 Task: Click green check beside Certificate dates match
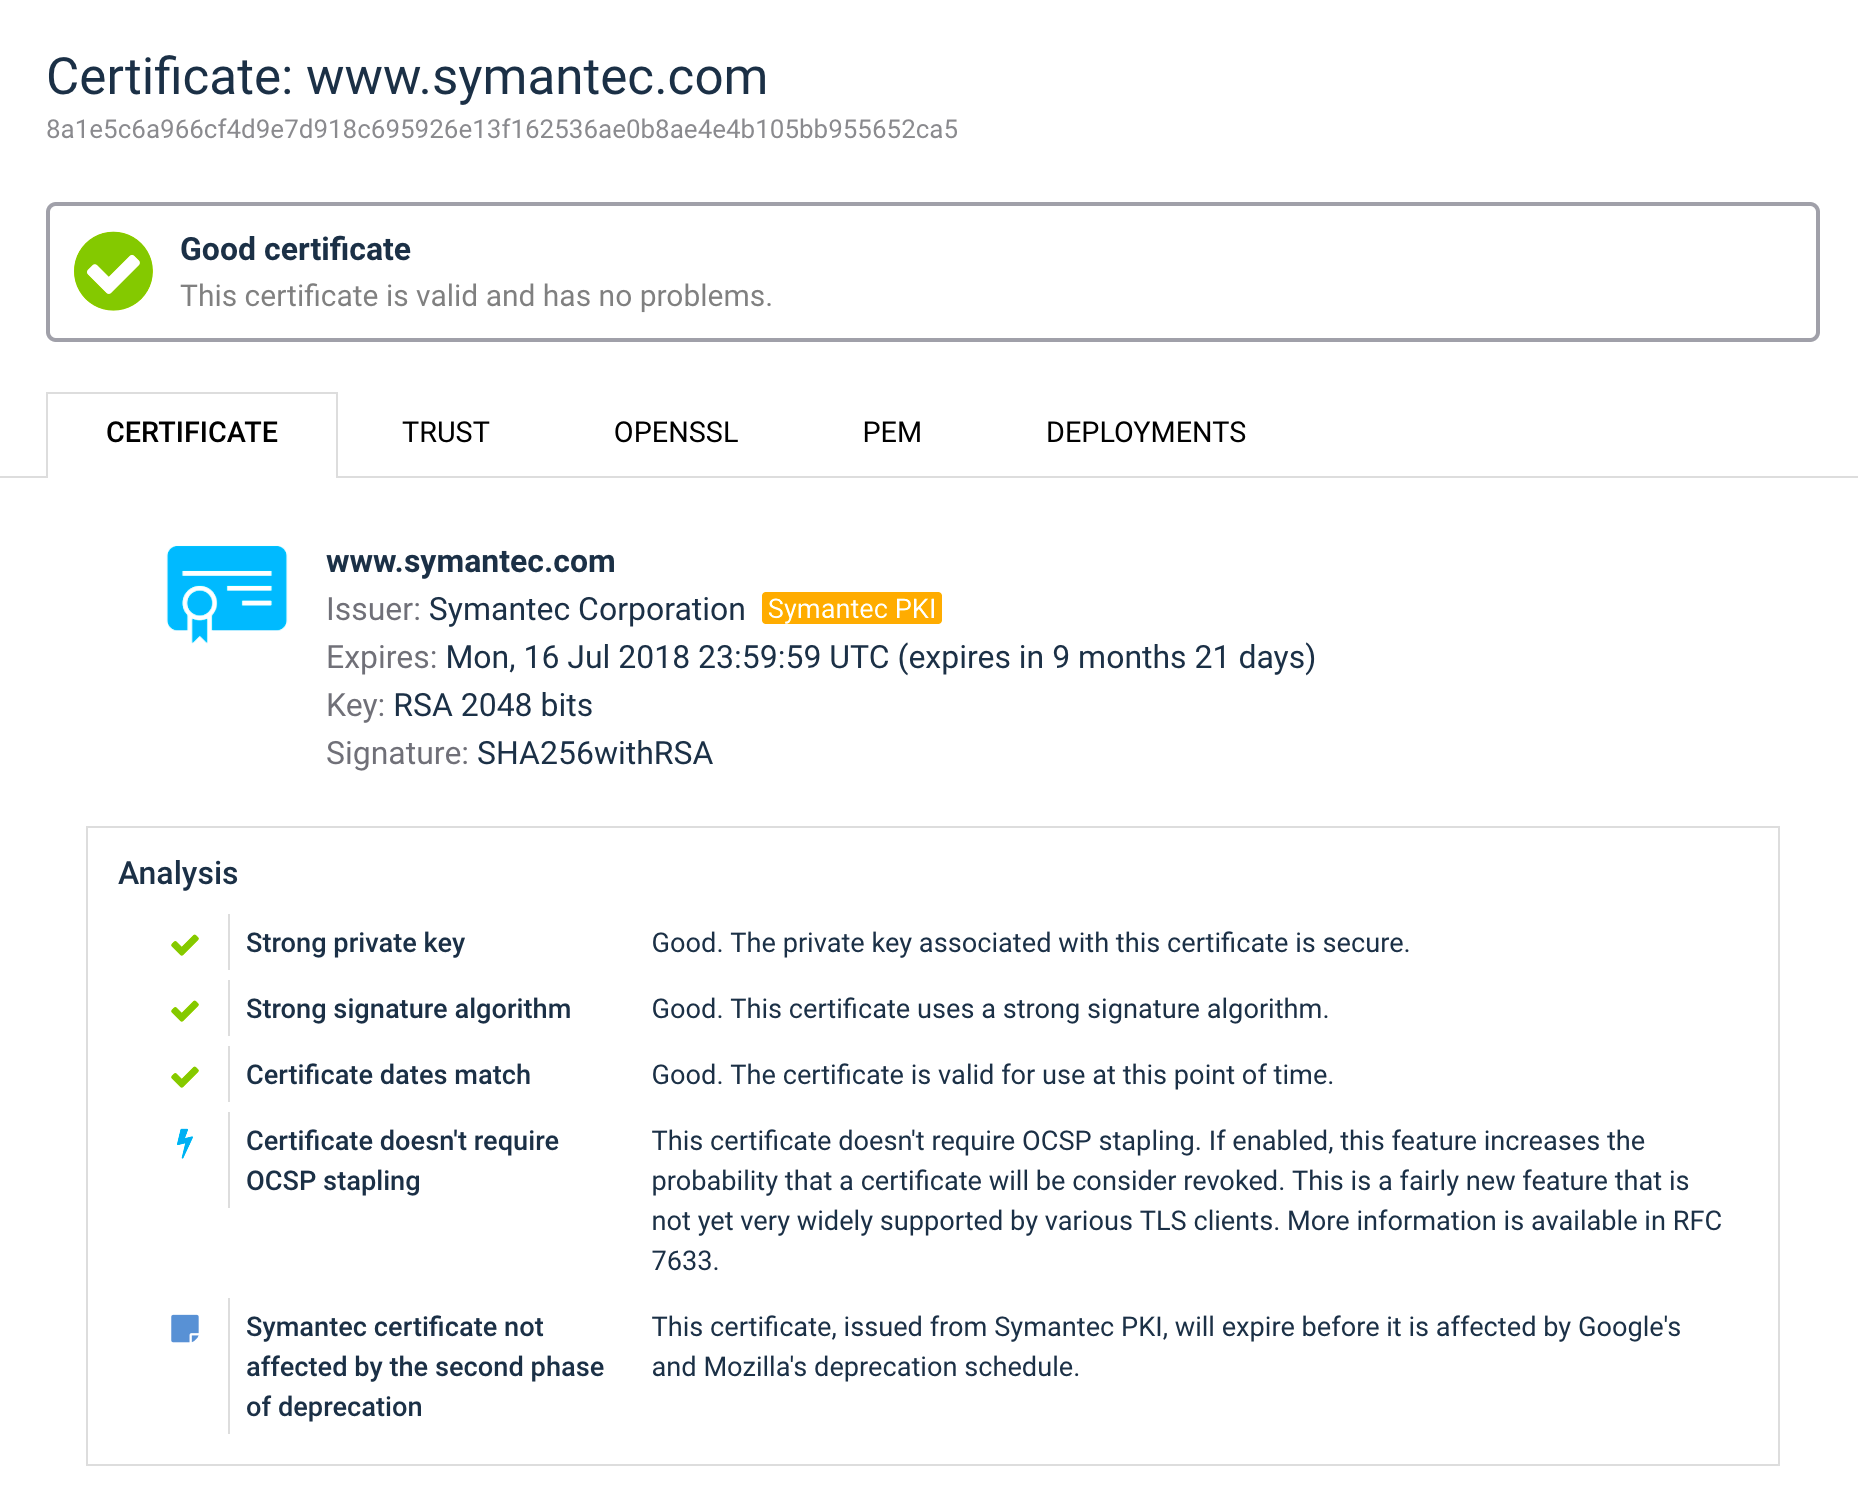point(185,1076)
